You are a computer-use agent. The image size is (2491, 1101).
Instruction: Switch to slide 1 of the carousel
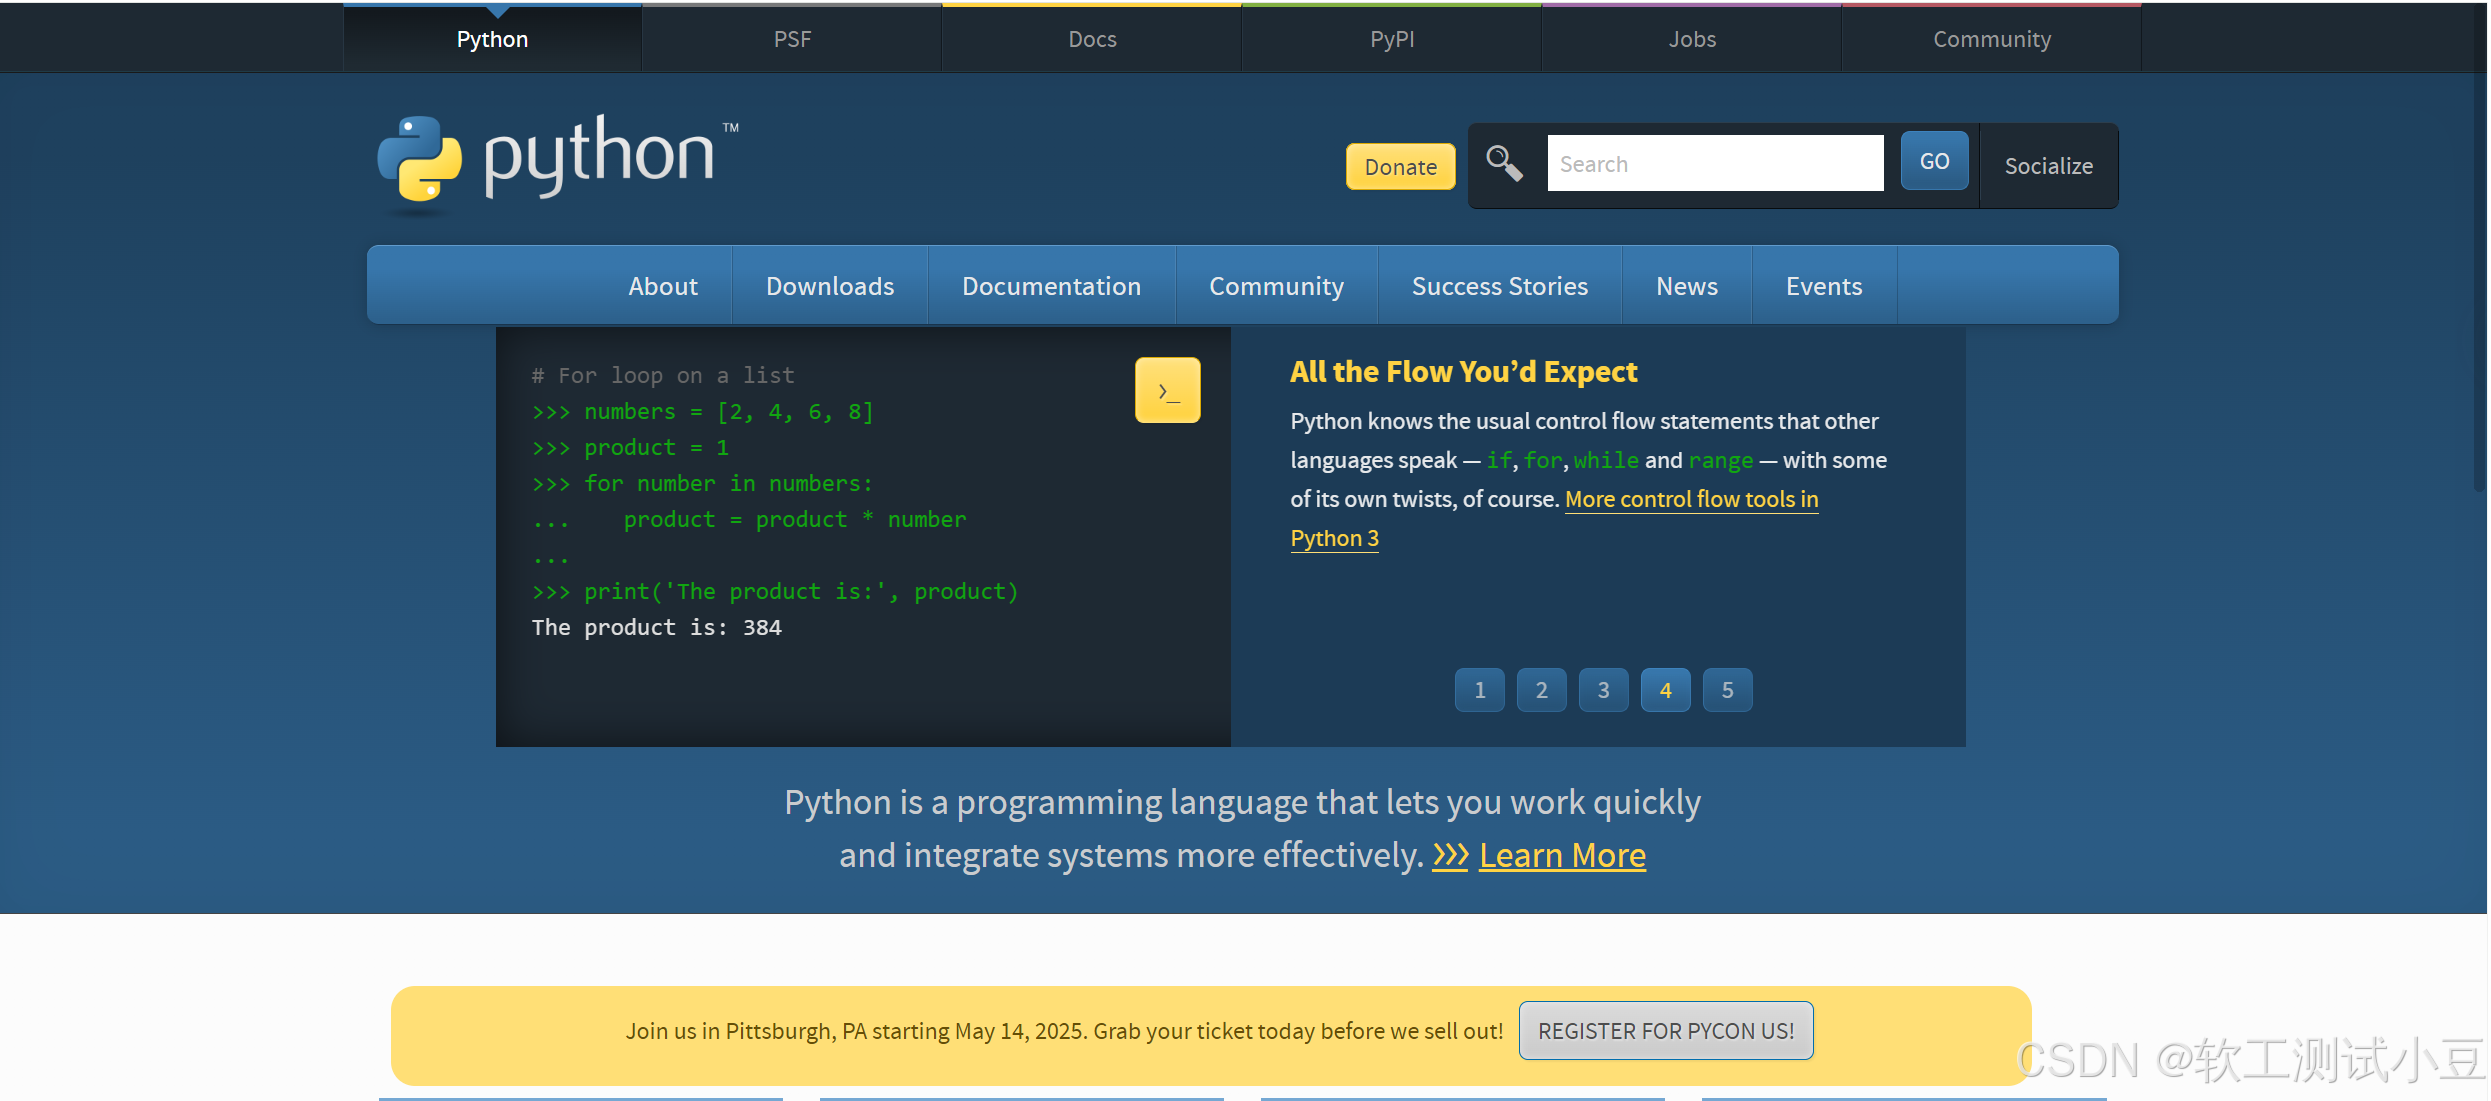(1479, 690)
